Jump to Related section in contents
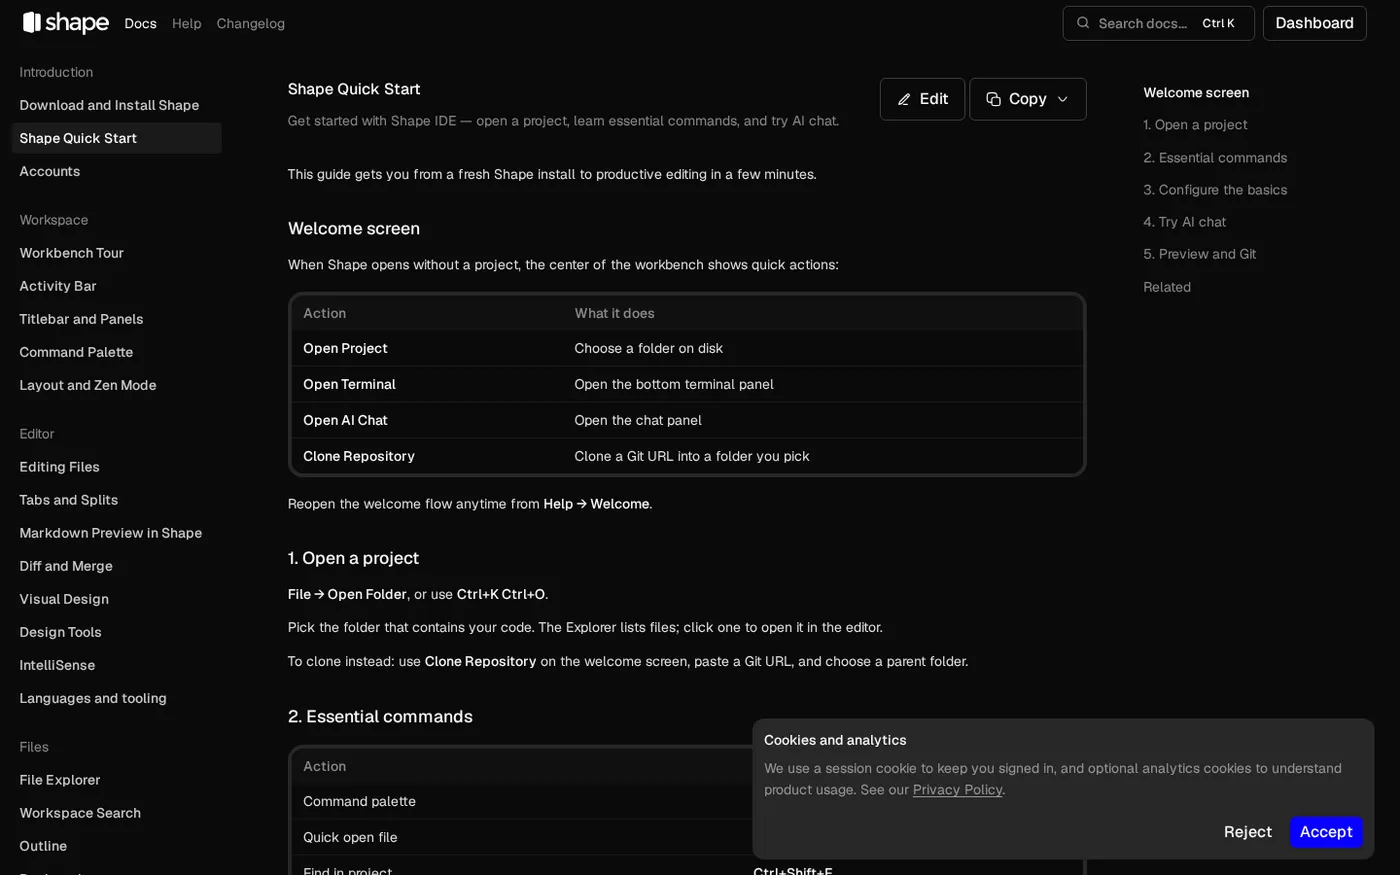This screenshot has width=1400, height=875. pos(1167,287)
